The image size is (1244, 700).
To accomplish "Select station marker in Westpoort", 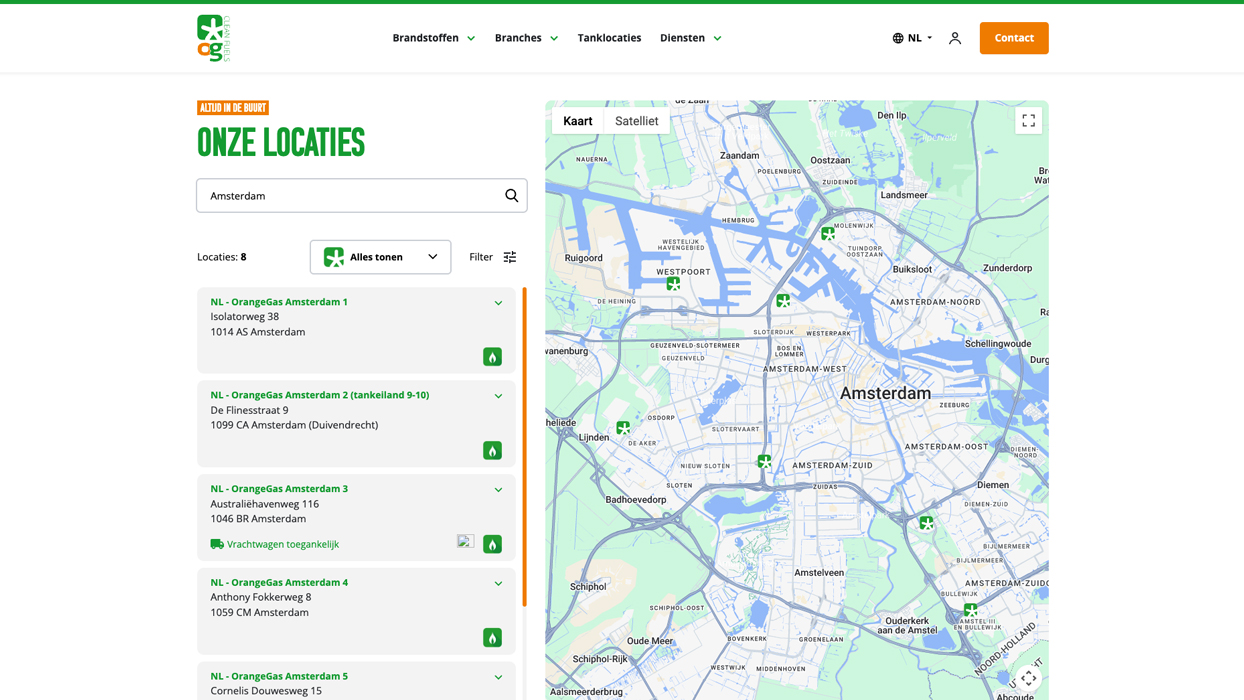I will point(673,284).
